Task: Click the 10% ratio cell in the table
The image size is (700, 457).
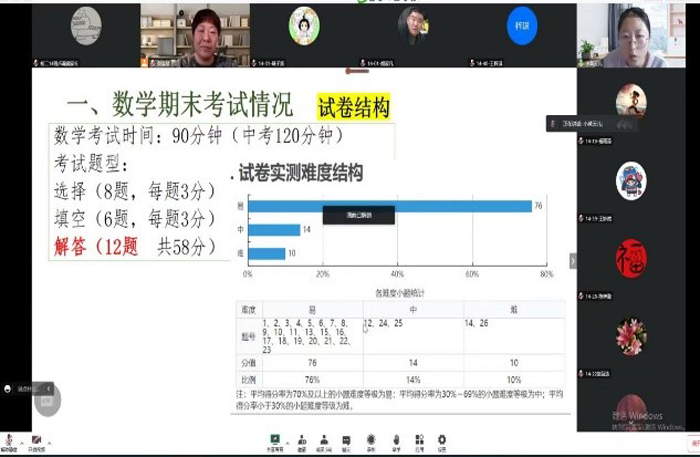Action: coord(514,380)
